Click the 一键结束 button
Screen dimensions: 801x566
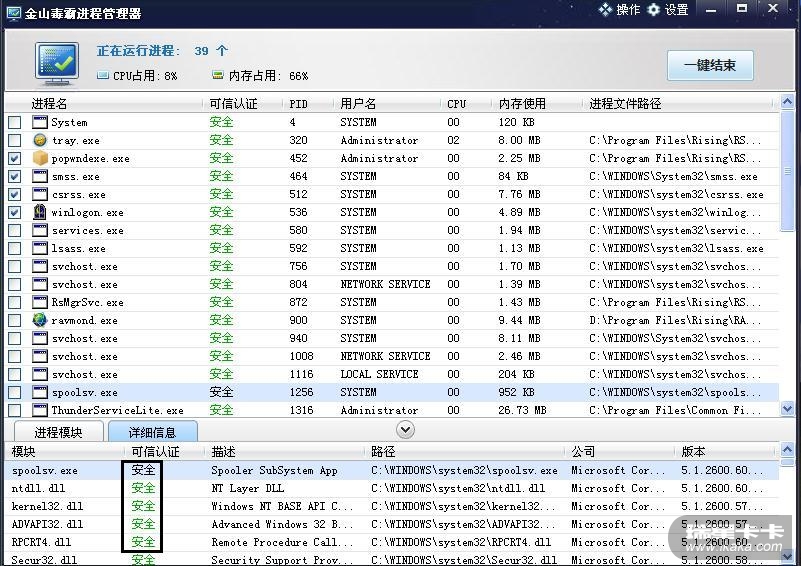coord(710,65)
